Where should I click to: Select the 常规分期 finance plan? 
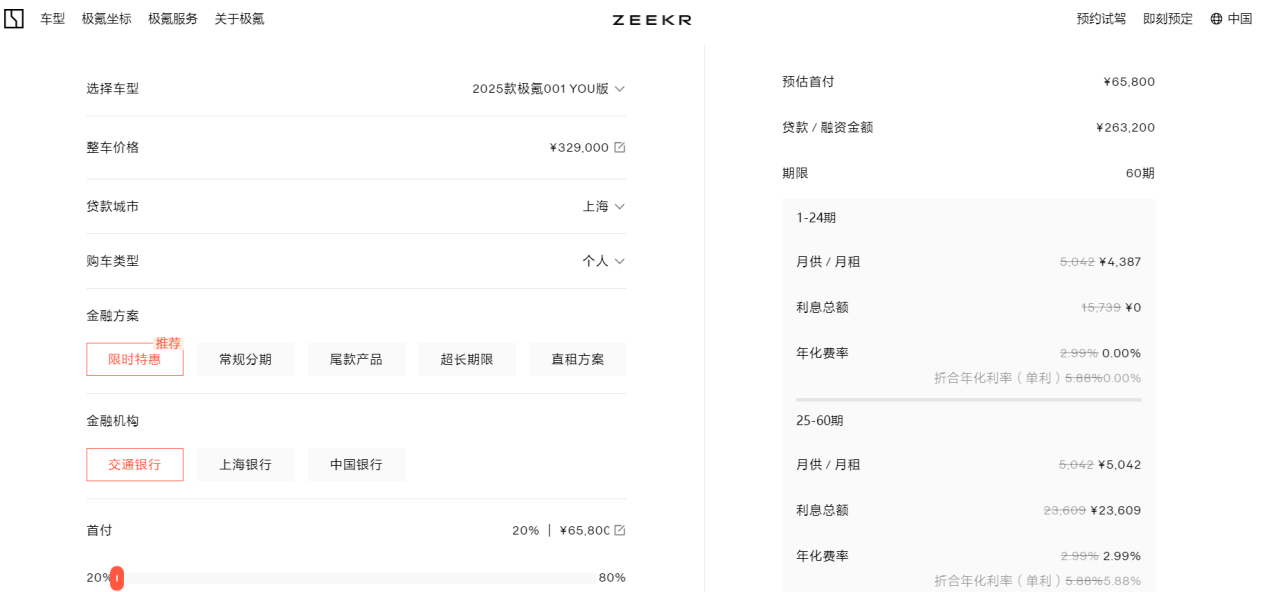(x=245, y=359)
